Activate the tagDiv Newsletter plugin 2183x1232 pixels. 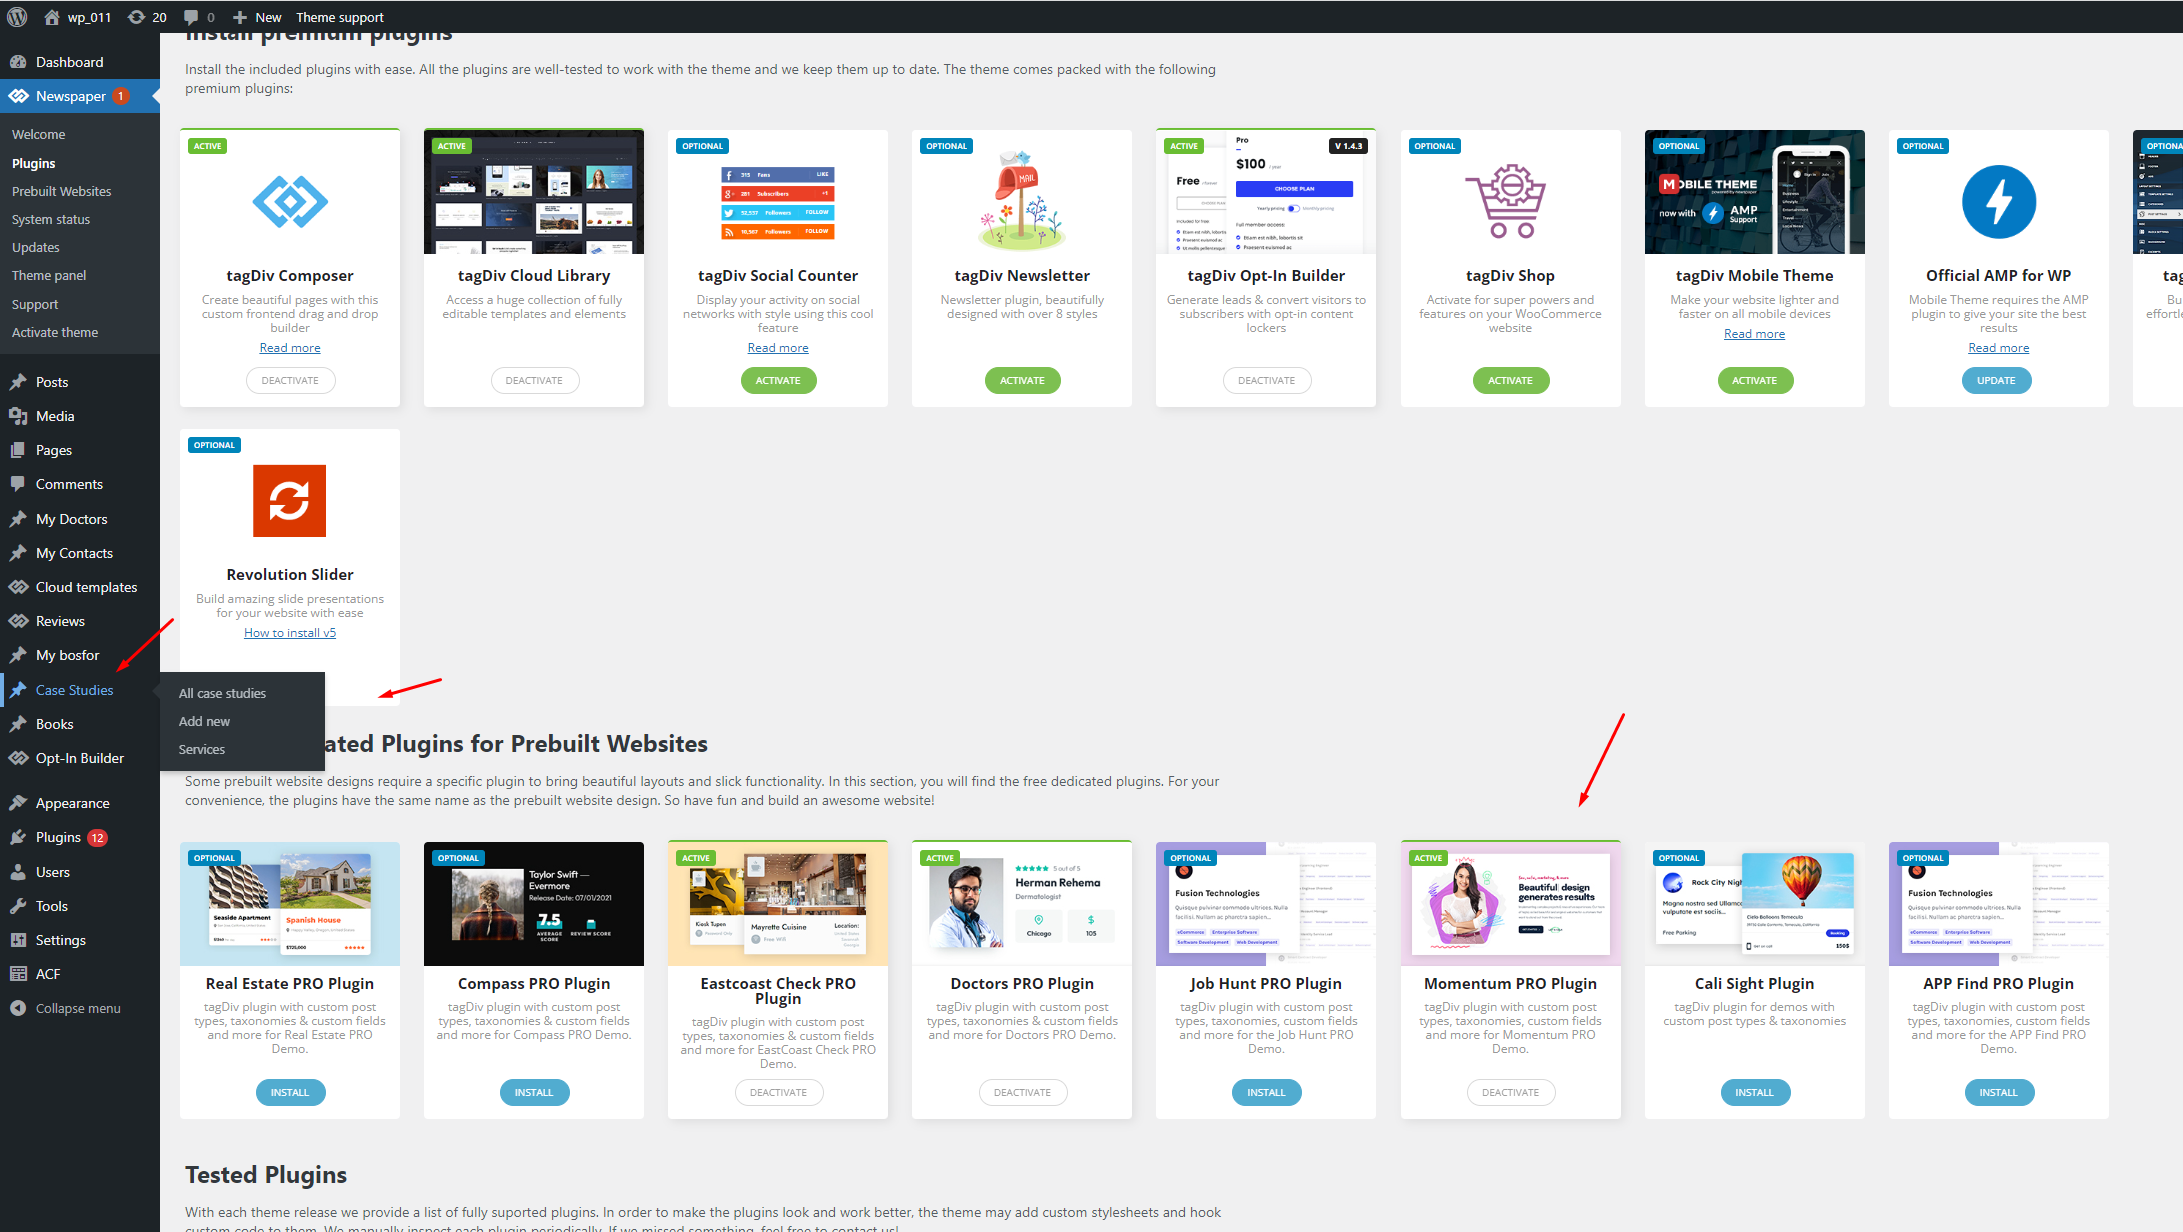click(1022, 380)
